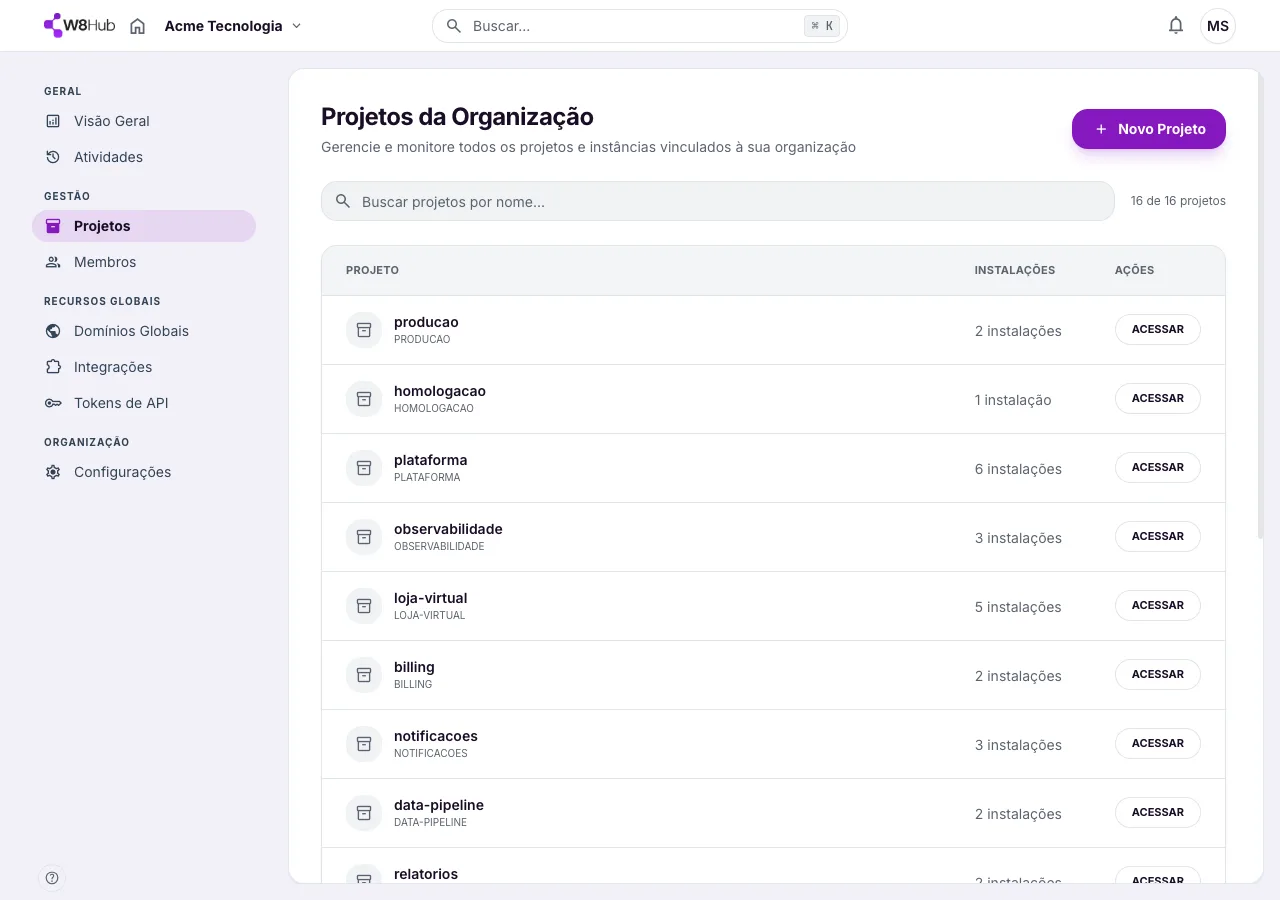This screenshot has width=1280, height=900.
Task: Click ACESSAR for plataforma project
Action: 1158,467
